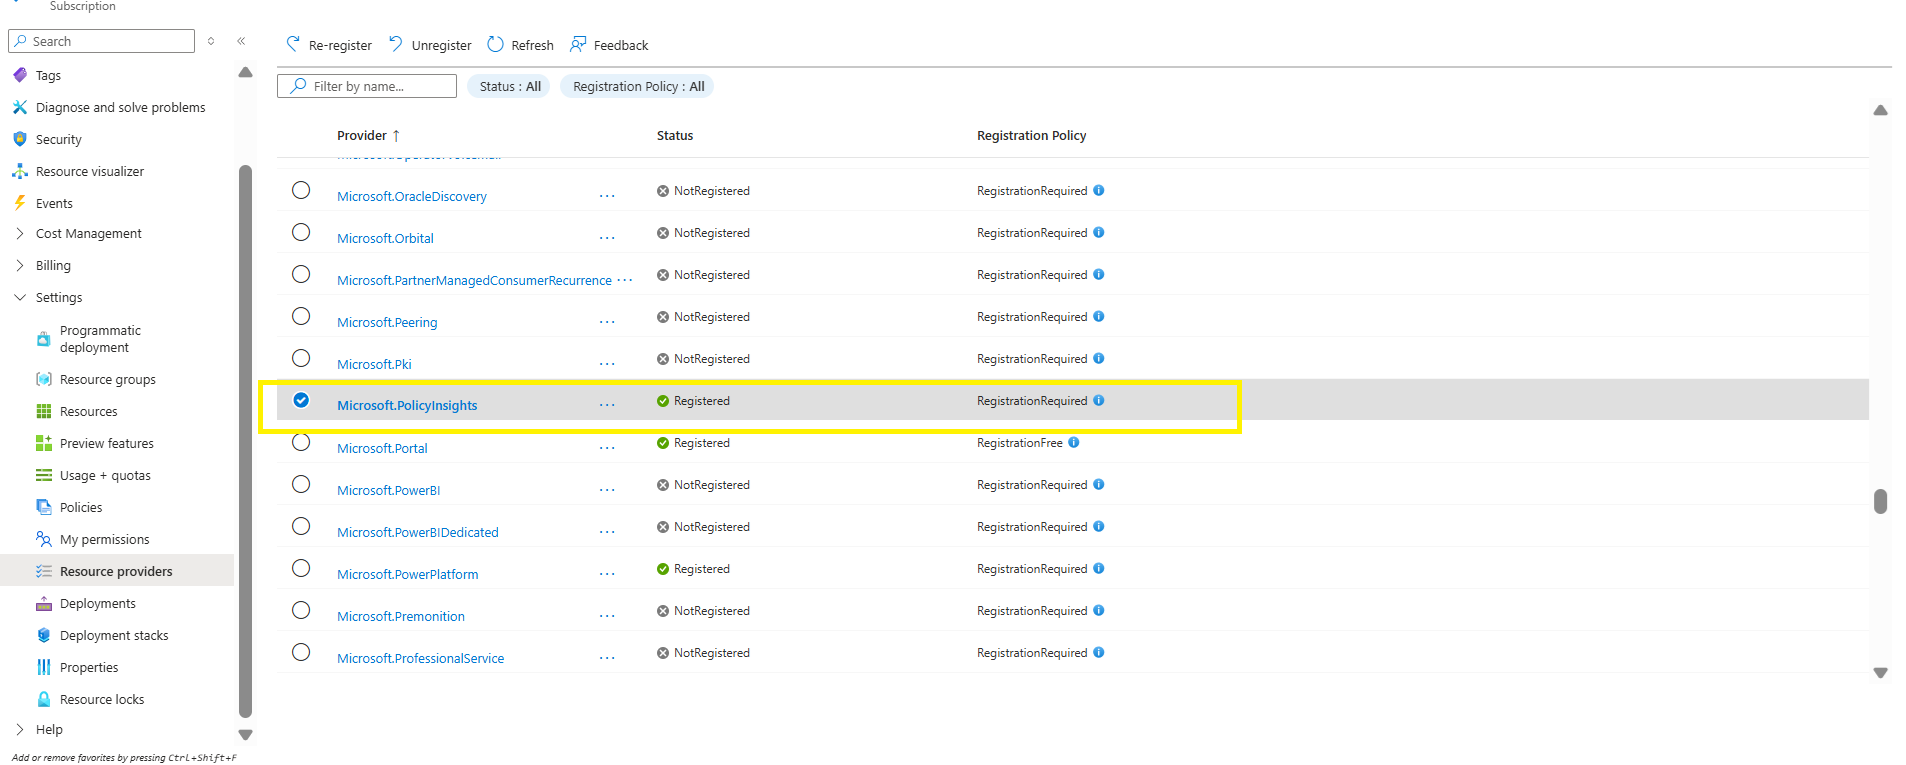
Task: Click the Unregister icon
Action: tap(396, 44)
